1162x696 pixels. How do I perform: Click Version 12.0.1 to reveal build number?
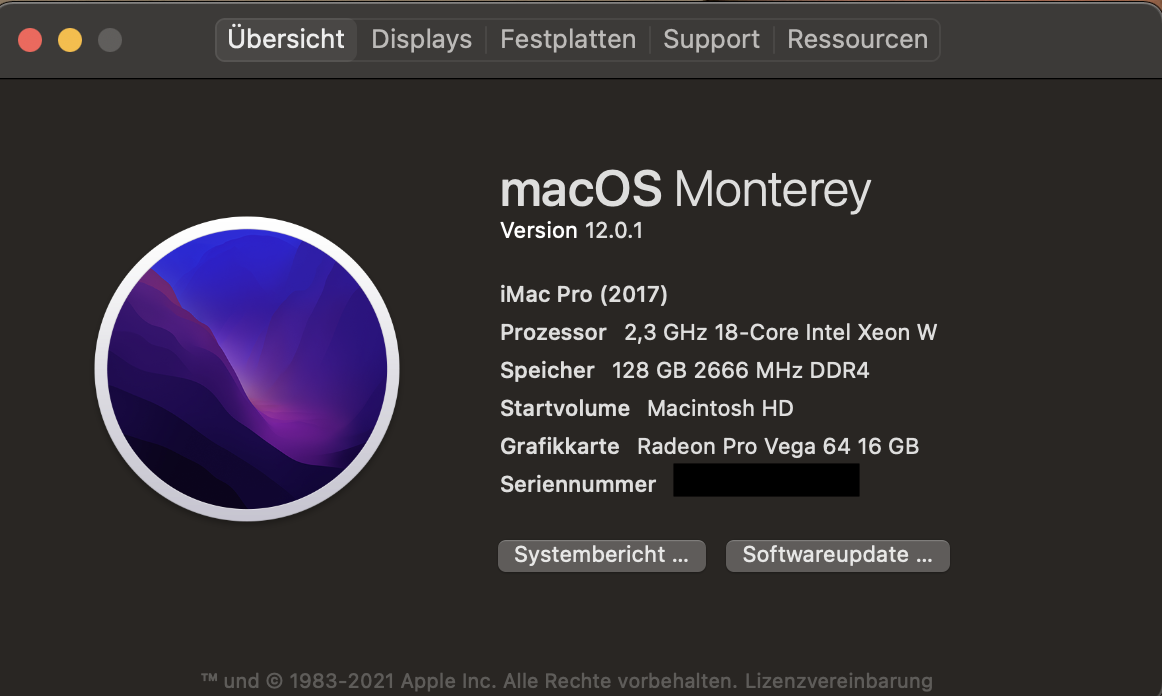click(x=571, y=231)
